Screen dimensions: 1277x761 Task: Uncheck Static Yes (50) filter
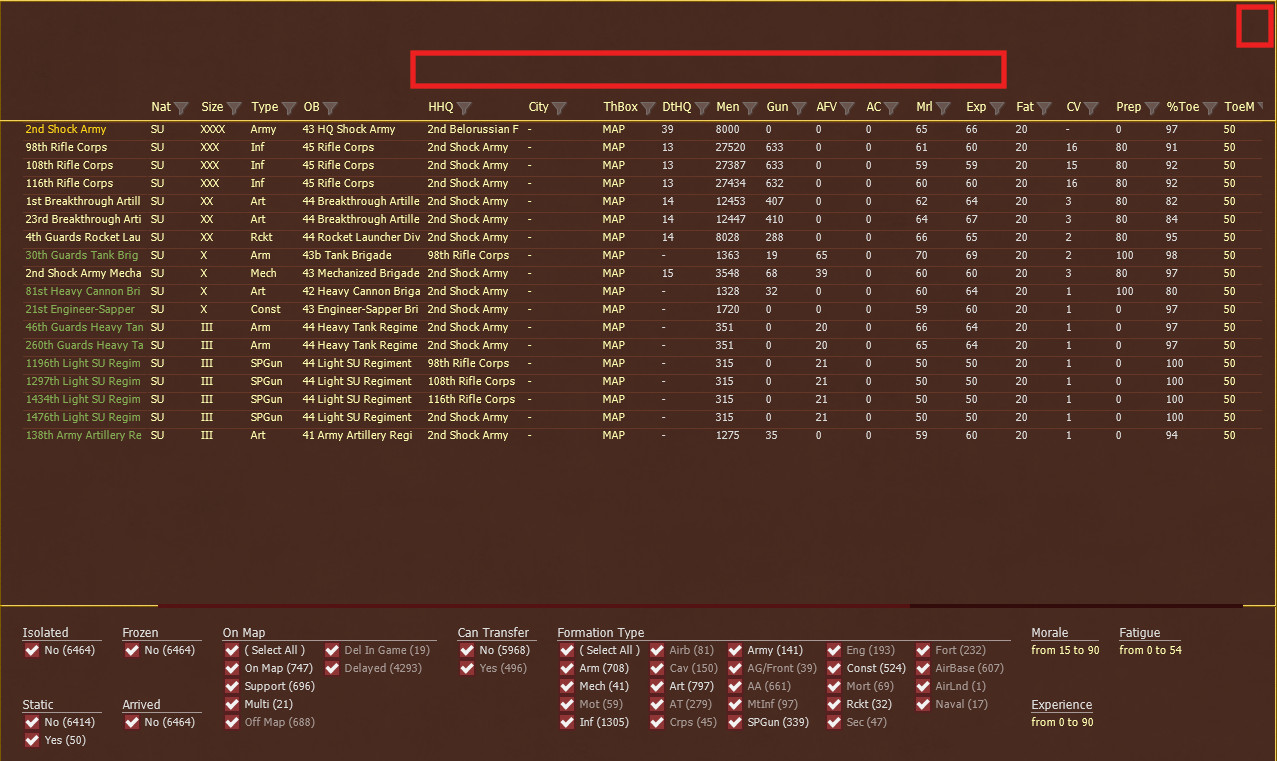pos(32,740)
